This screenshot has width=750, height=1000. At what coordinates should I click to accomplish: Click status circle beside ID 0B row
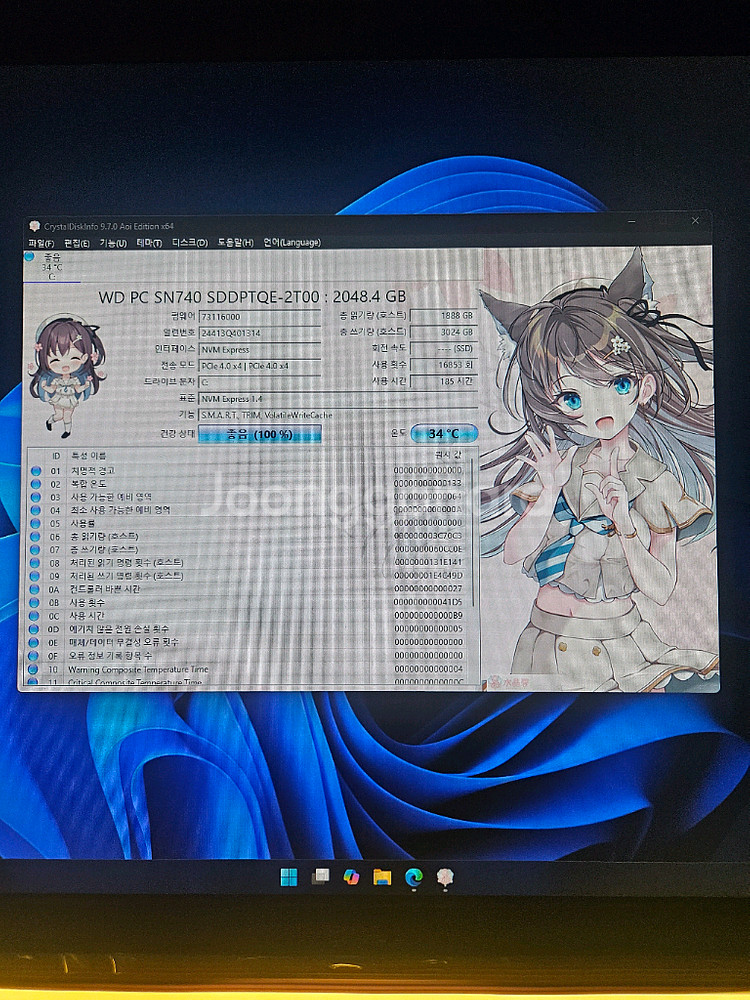click(34, 603)
